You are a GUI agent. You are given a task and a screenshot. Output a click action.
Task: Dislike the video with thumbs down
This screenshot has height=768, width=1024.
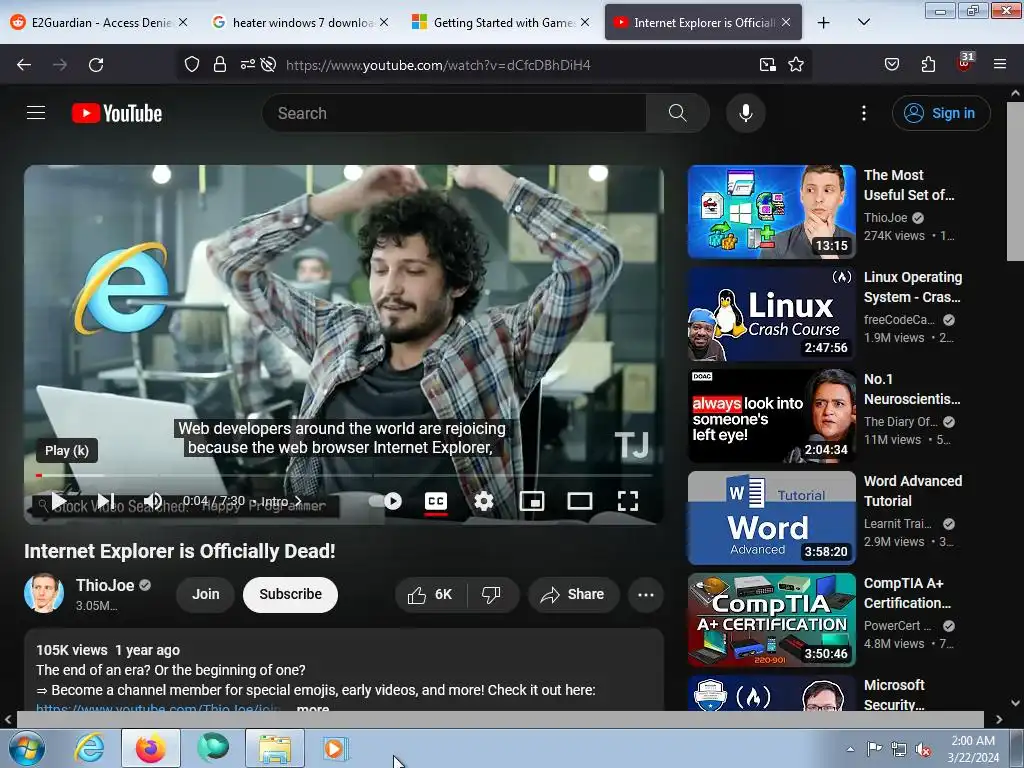491,595
